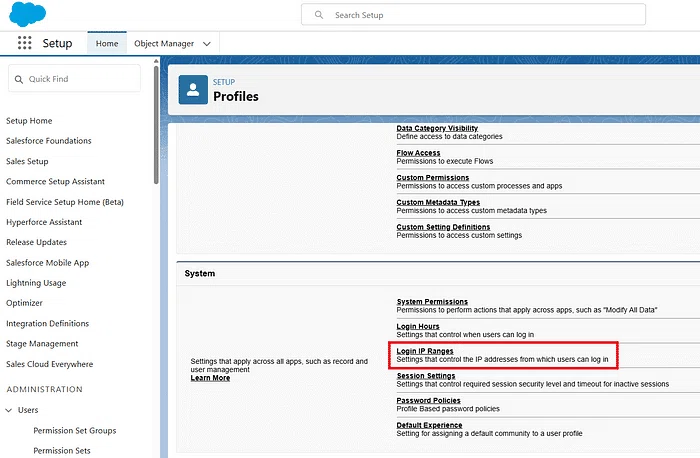
Task: Click the Search Setup magnifier icon
Action: tap(319, 15)
